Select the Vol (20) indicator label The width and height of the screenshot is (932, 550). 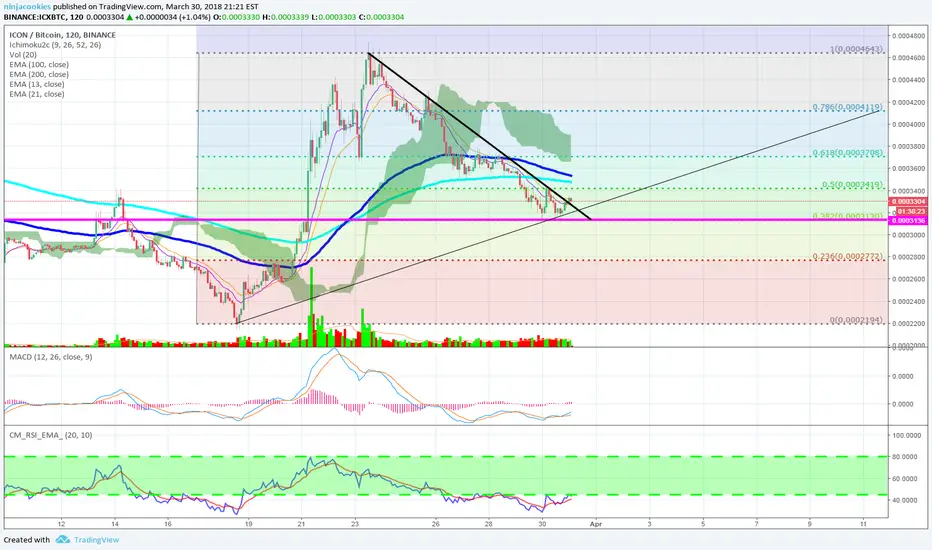coord(23,55)
